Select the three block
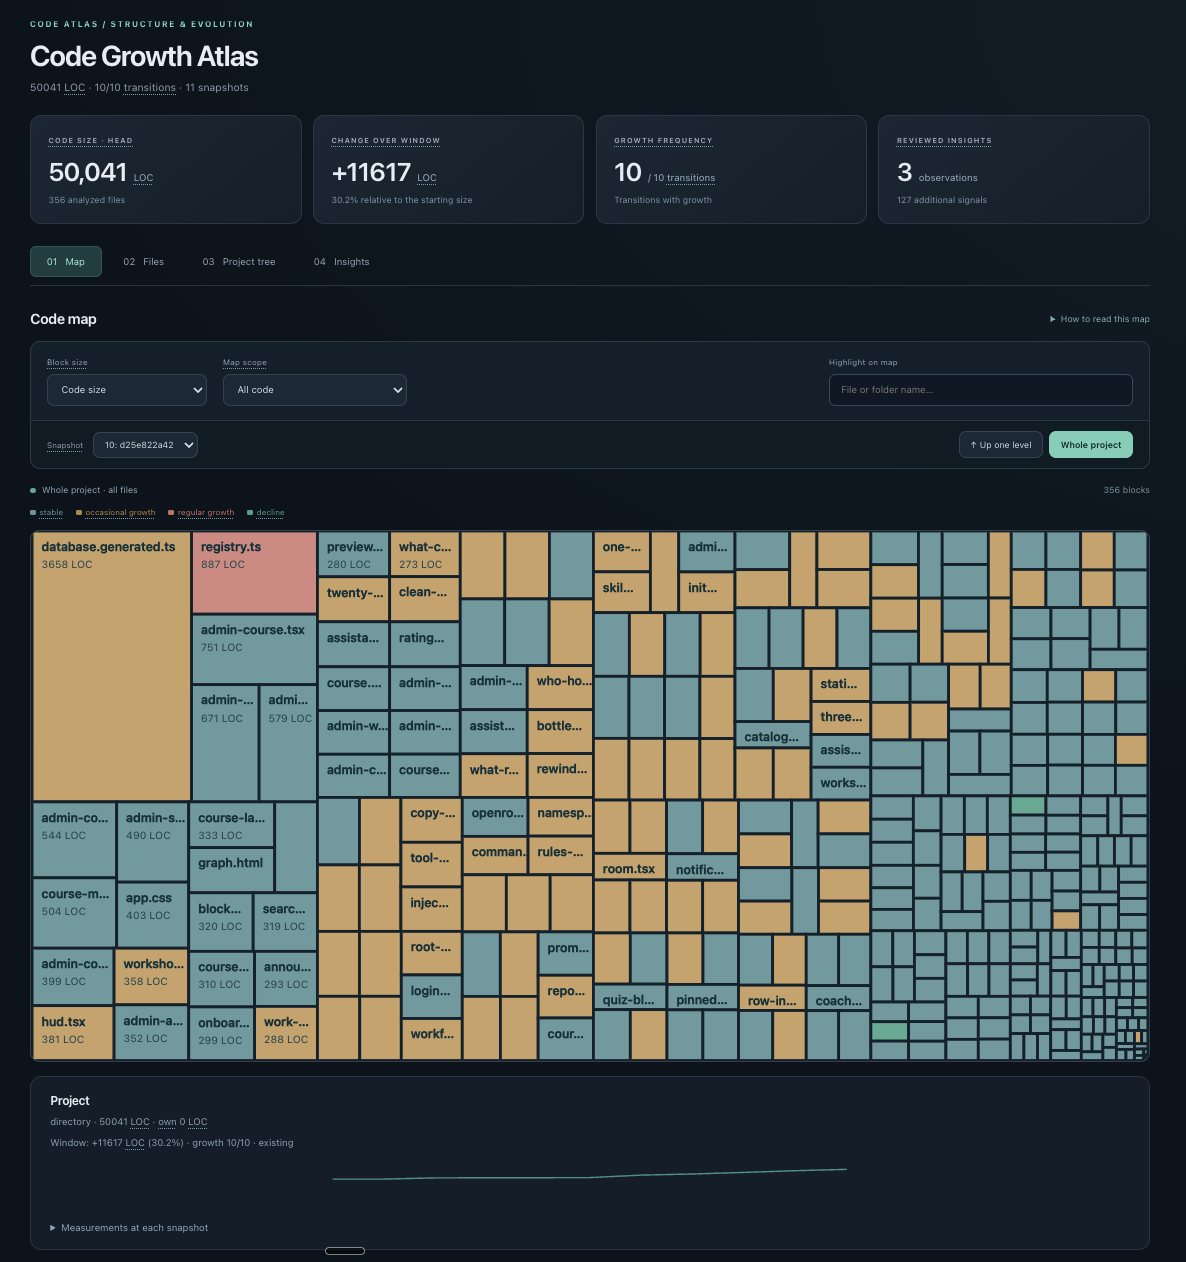The image size is (1186, 1262). [840, 717]
